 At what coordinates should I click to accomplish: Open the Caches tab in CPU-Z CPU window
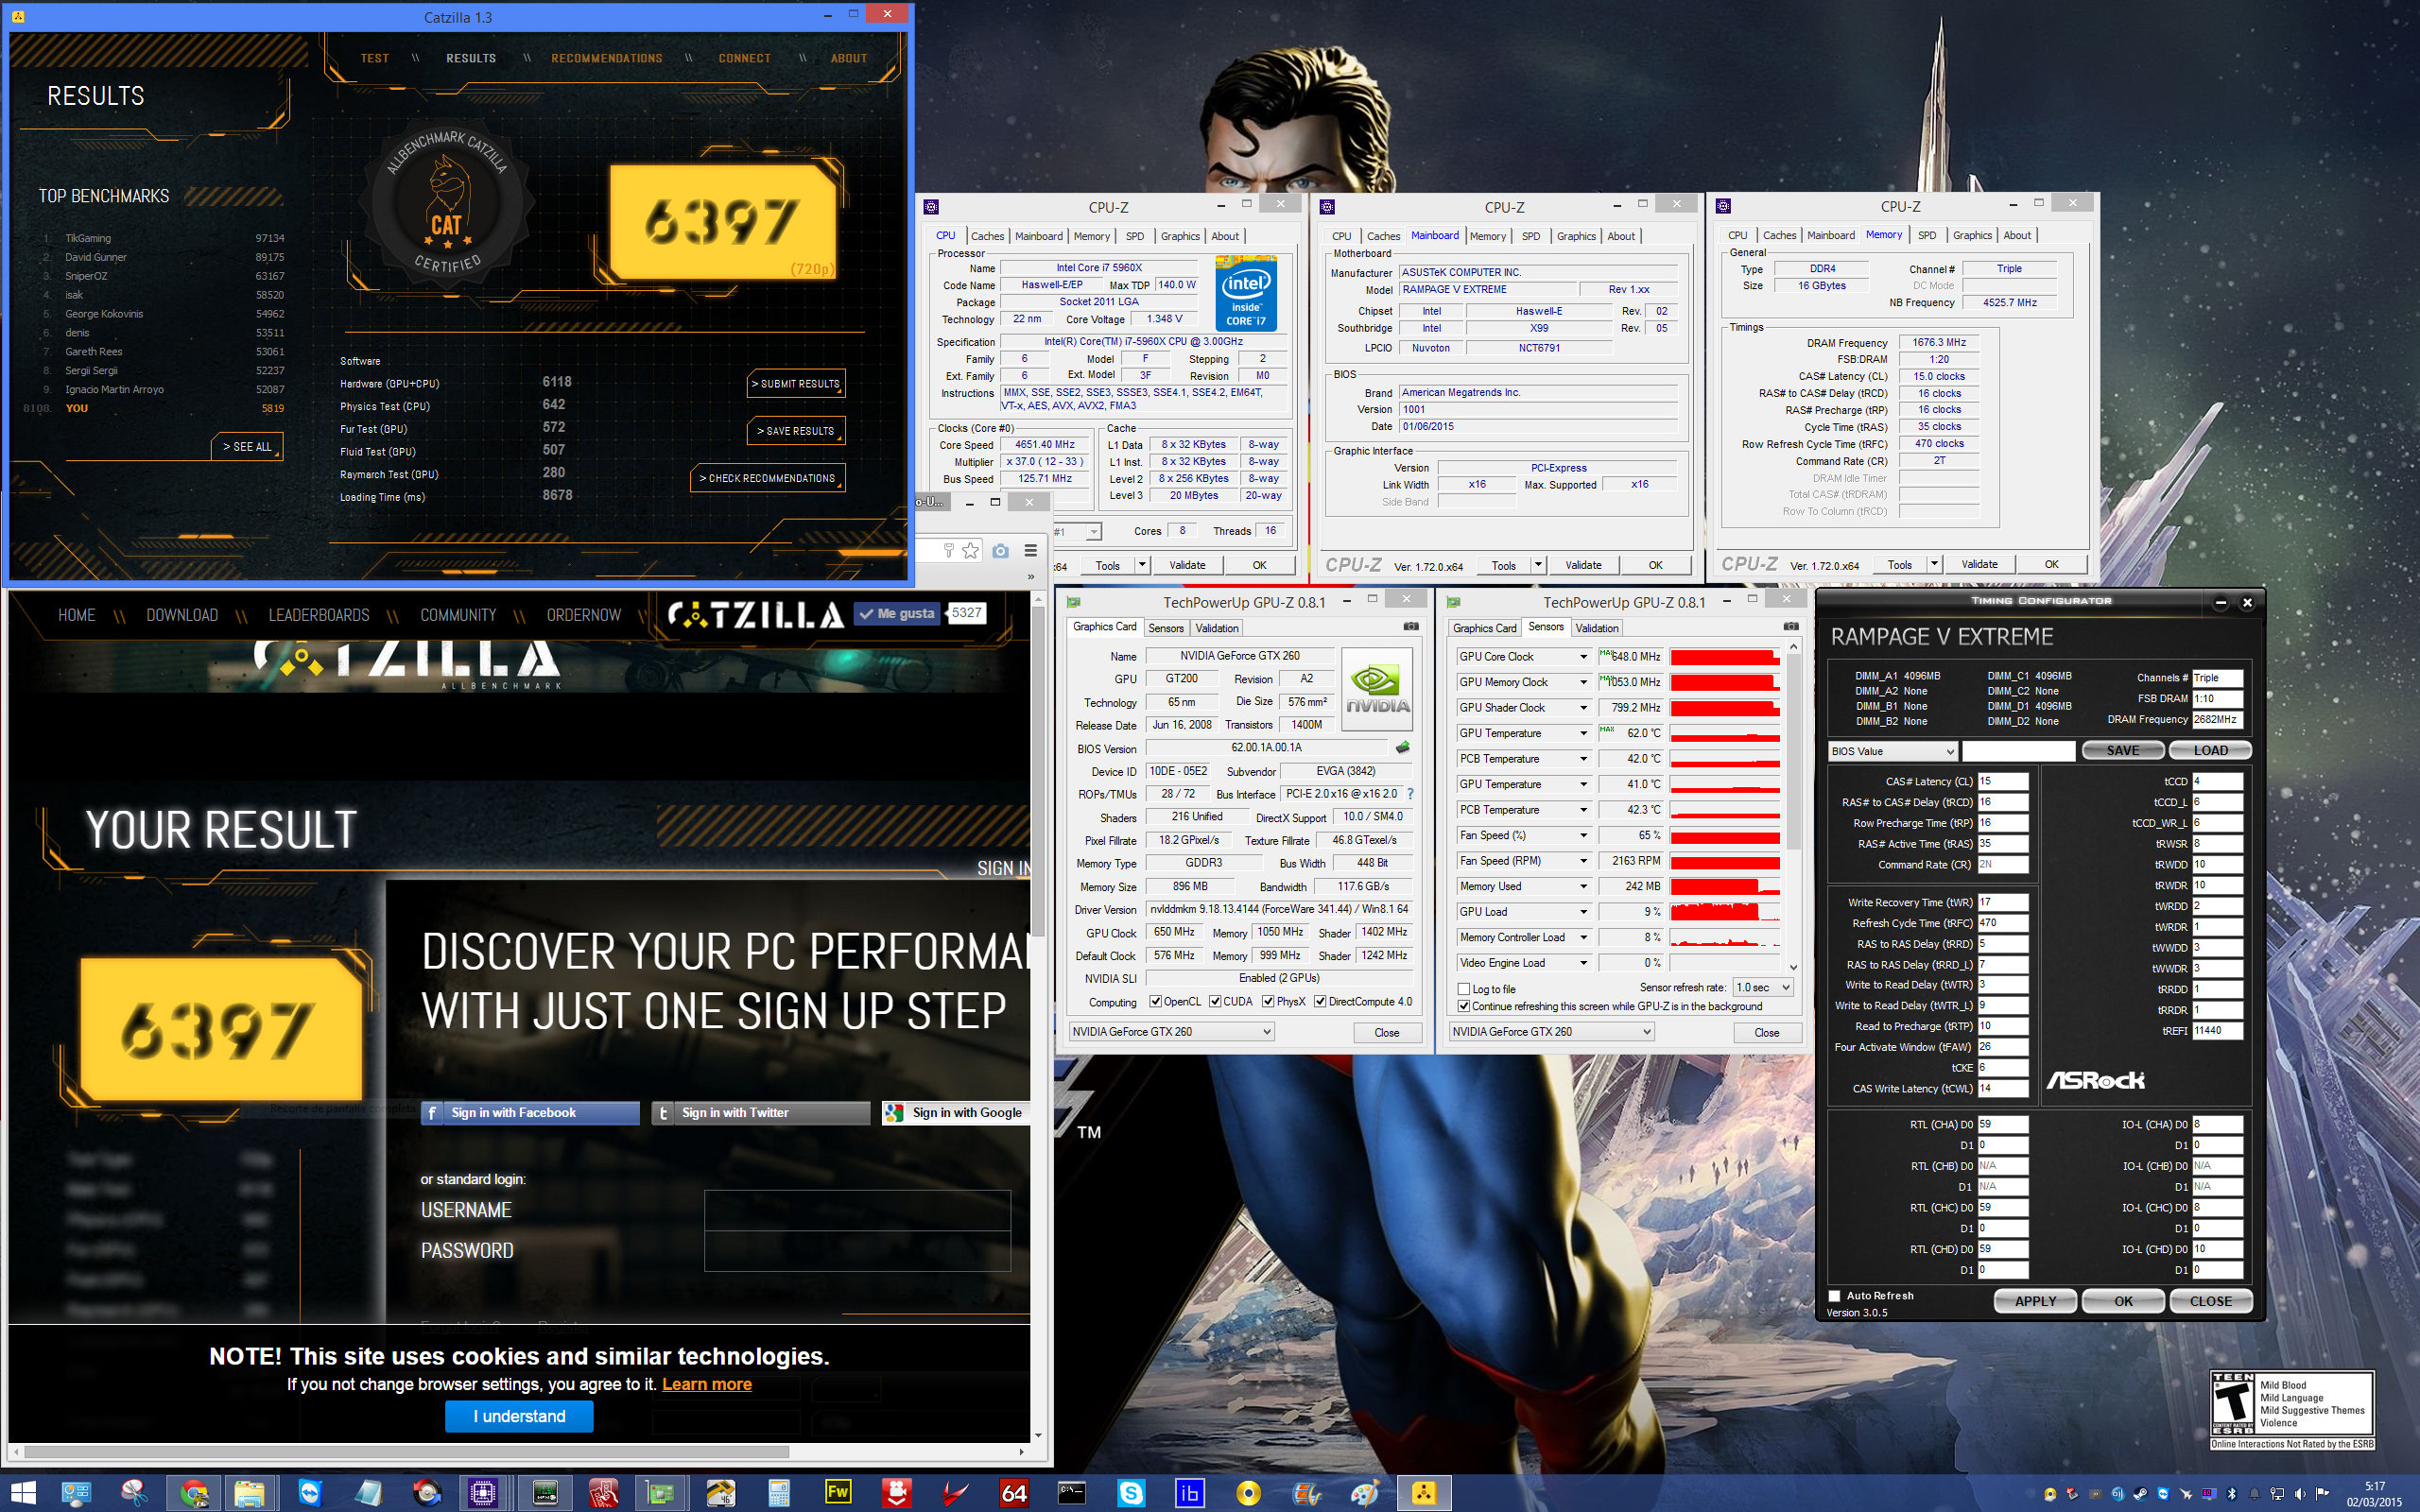click(x=987, y=237)
